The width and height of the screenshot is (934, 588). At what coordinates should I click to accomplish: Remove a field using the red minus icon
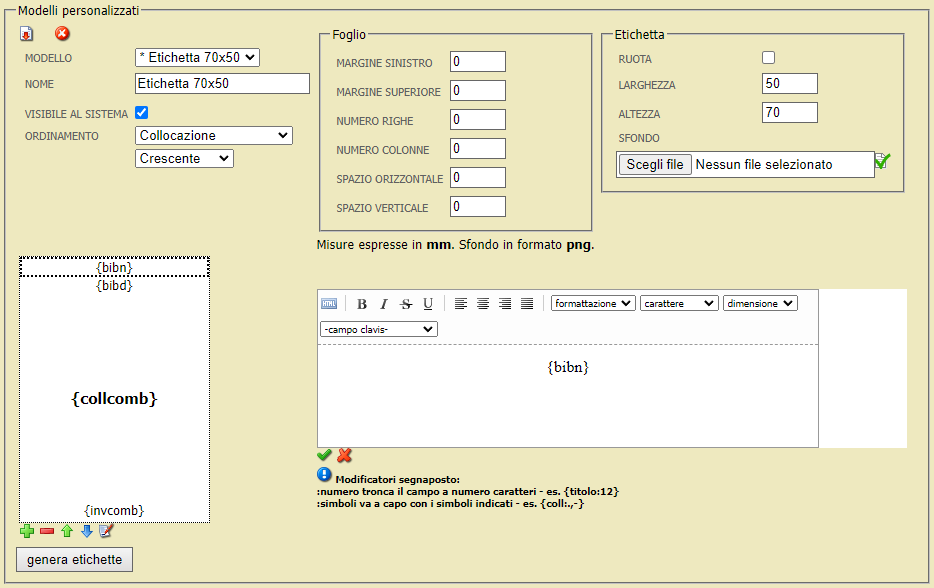click(46, 530)
